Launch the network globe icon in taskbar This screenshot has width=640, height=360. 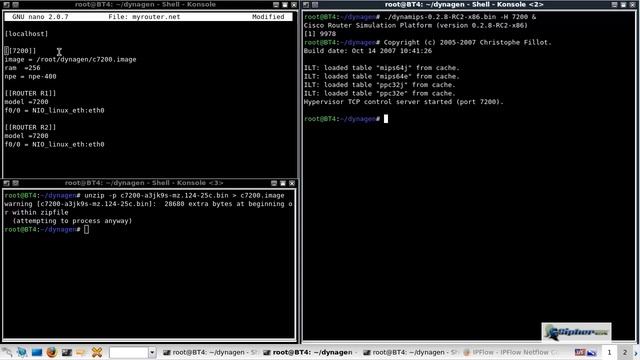coord(22,352)
